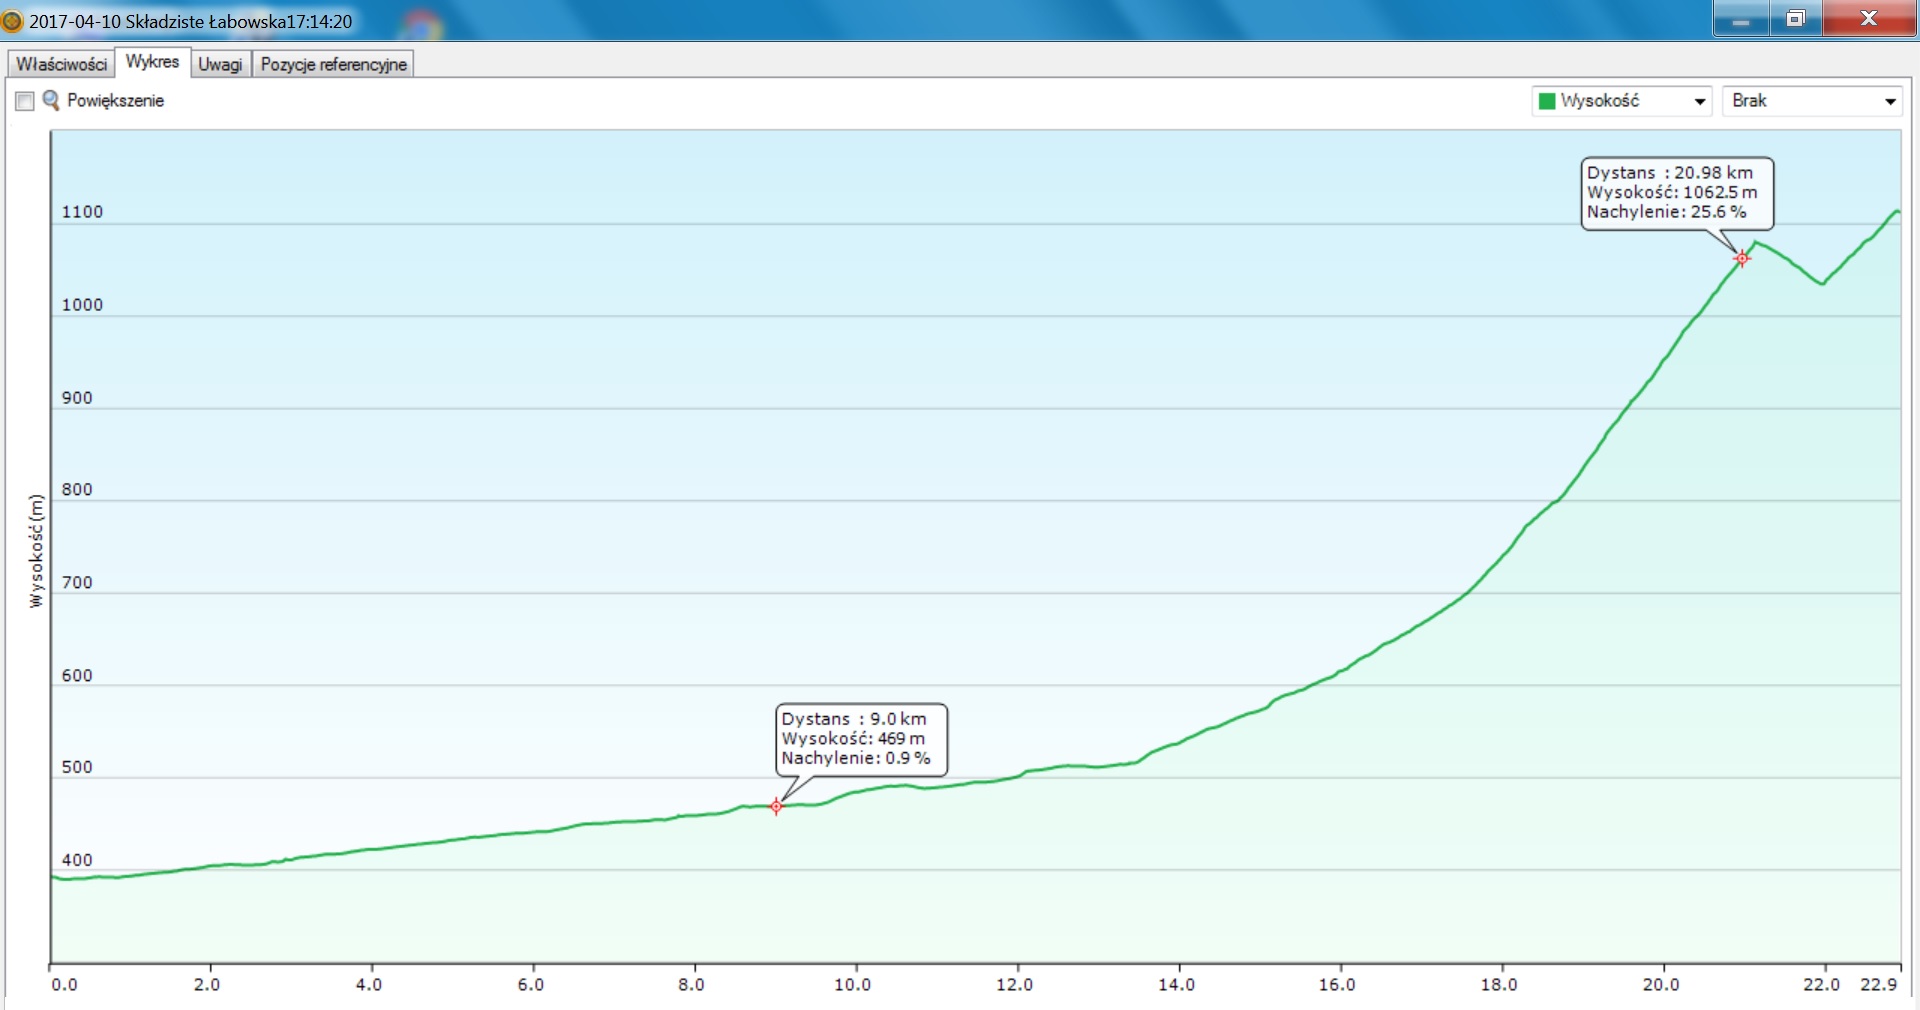Screen dimensions: 1920x1010
Task: Enable the Powiększenie checkbox
Action: (x=25, y=101)
